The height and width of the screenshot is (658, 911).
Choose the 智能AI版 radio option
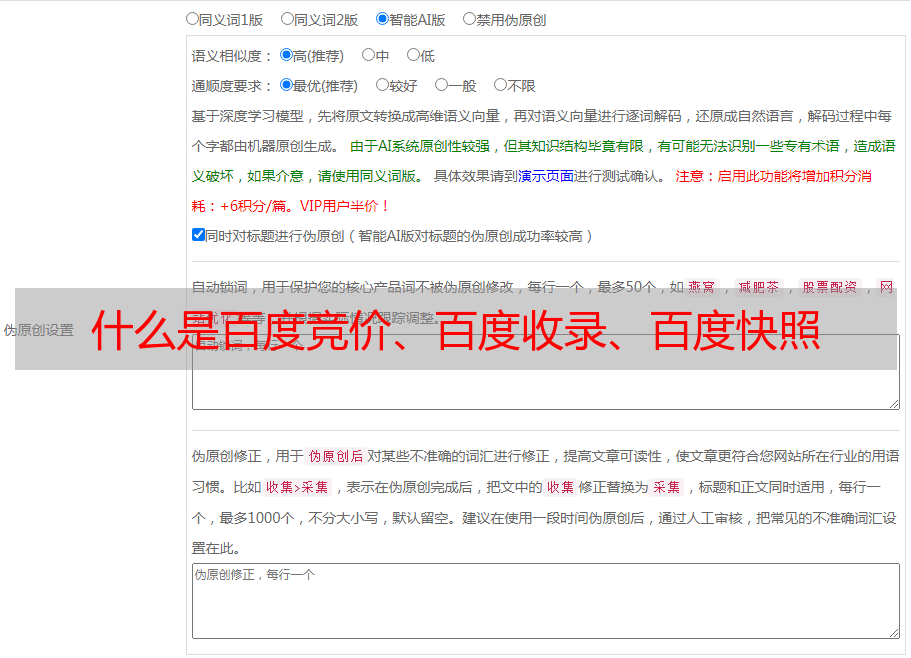coord(382,19)
